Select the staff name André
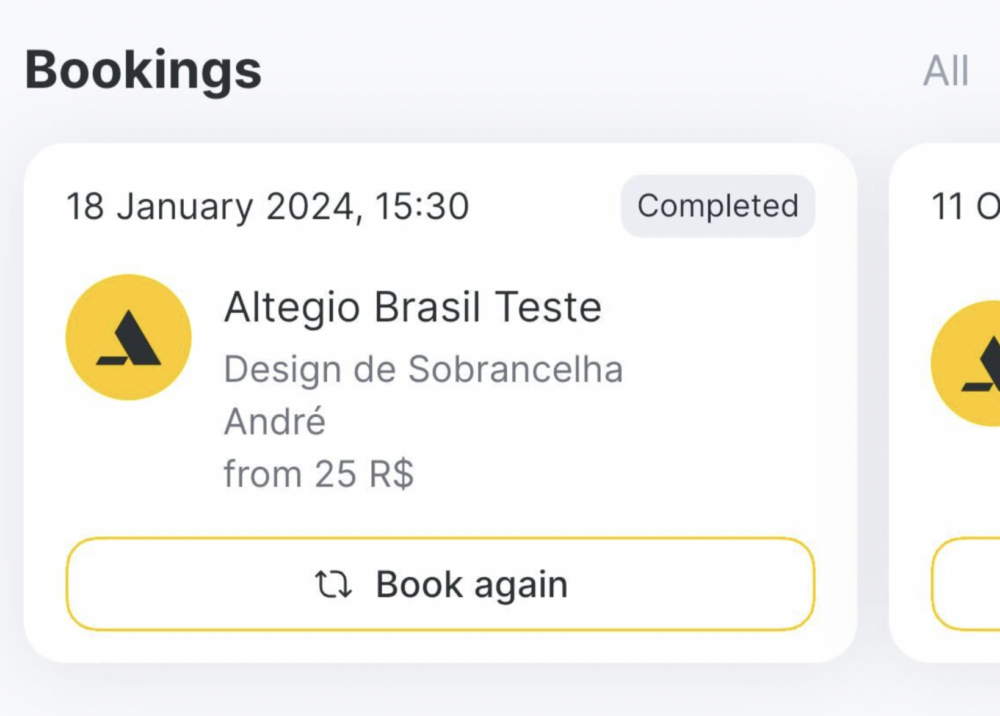Viewport: 1000px width, 716px height. (275, 421)
